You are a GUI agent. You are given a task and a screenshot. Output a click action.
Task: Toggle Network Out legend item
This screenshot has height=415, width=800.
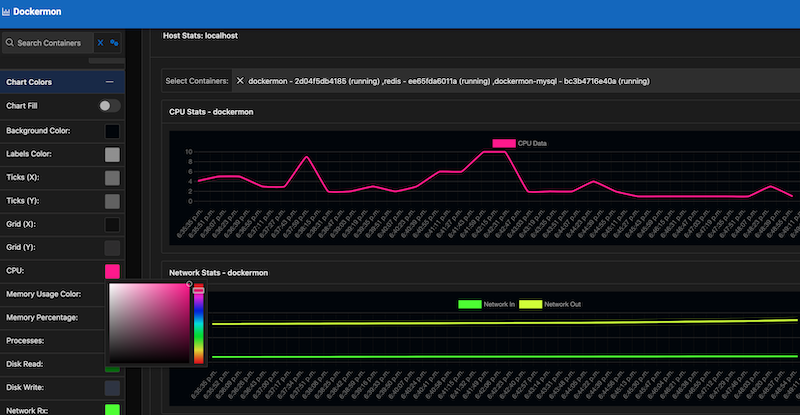(x=550, y=304)
